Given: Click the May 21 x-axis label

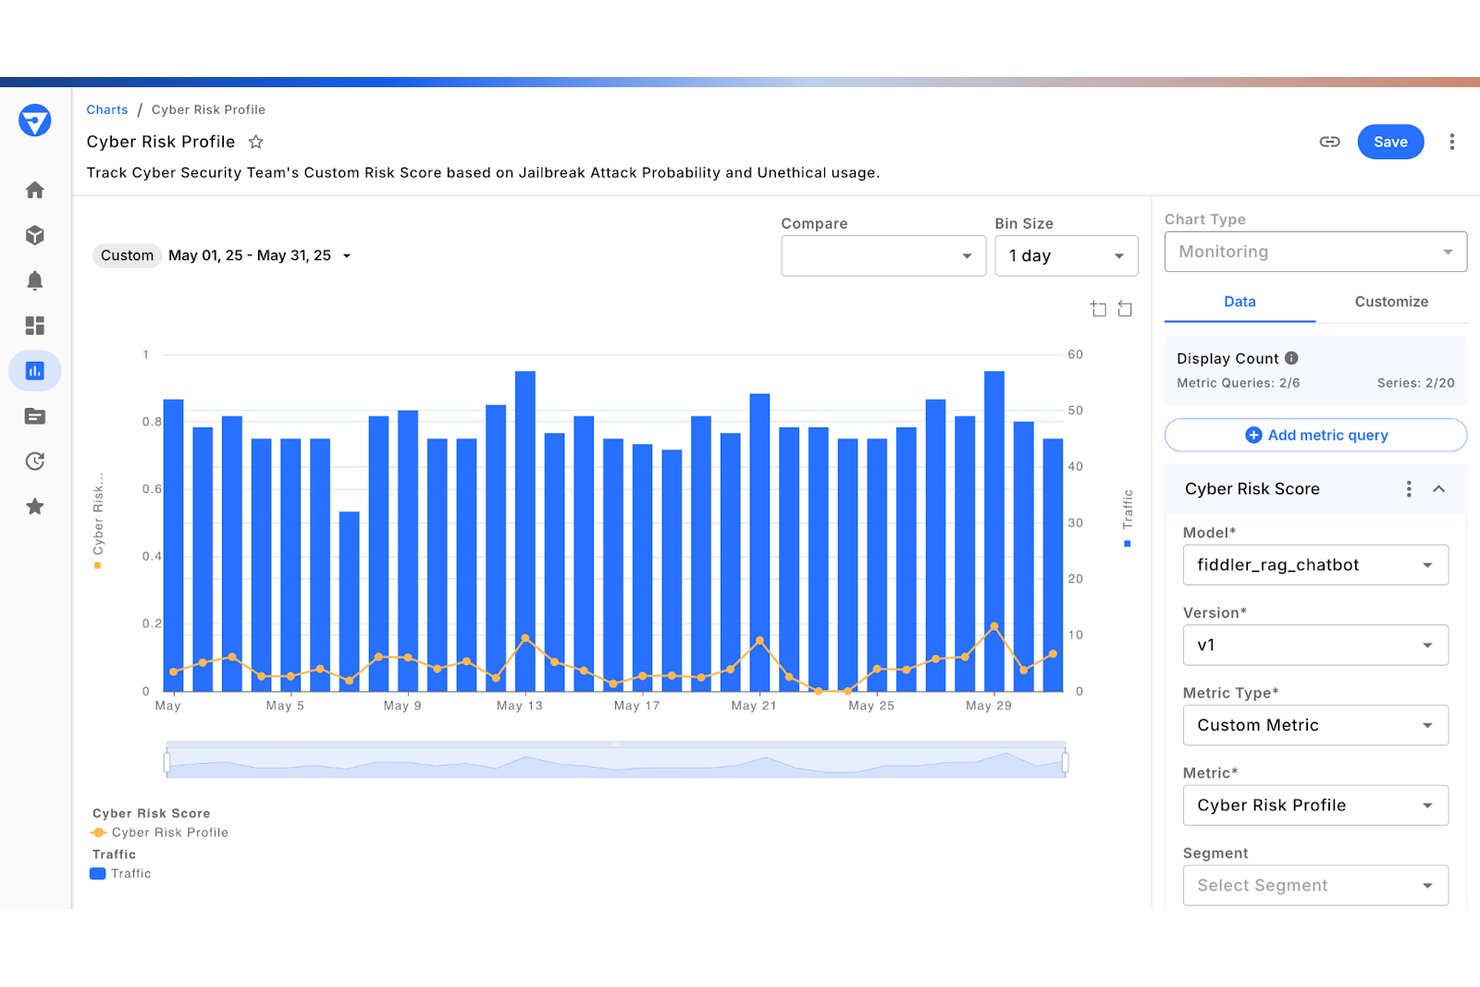Looking at the screenshot, I should point(753,706).
